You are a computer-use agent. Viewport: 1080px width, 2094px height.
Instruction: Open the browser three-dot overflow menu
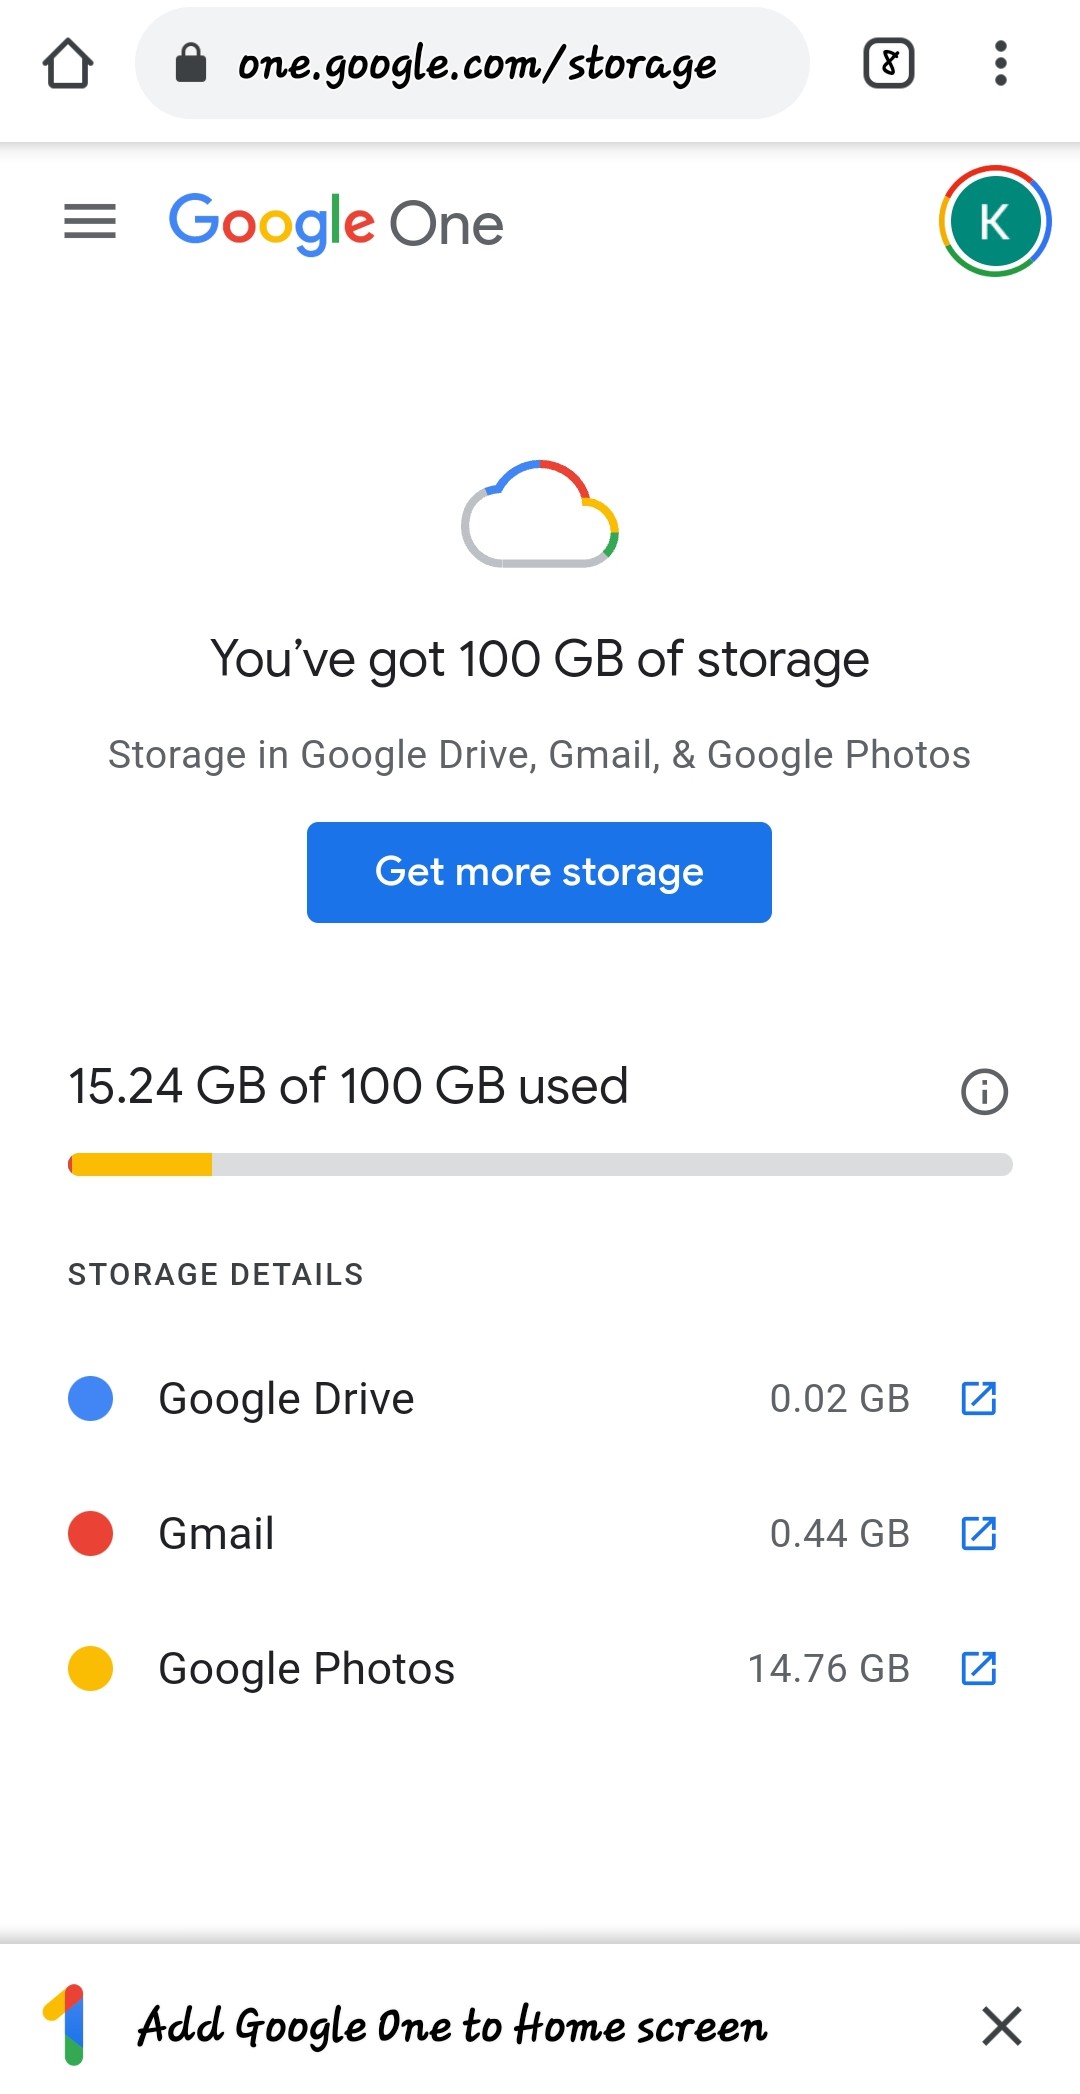point(1000,63)
